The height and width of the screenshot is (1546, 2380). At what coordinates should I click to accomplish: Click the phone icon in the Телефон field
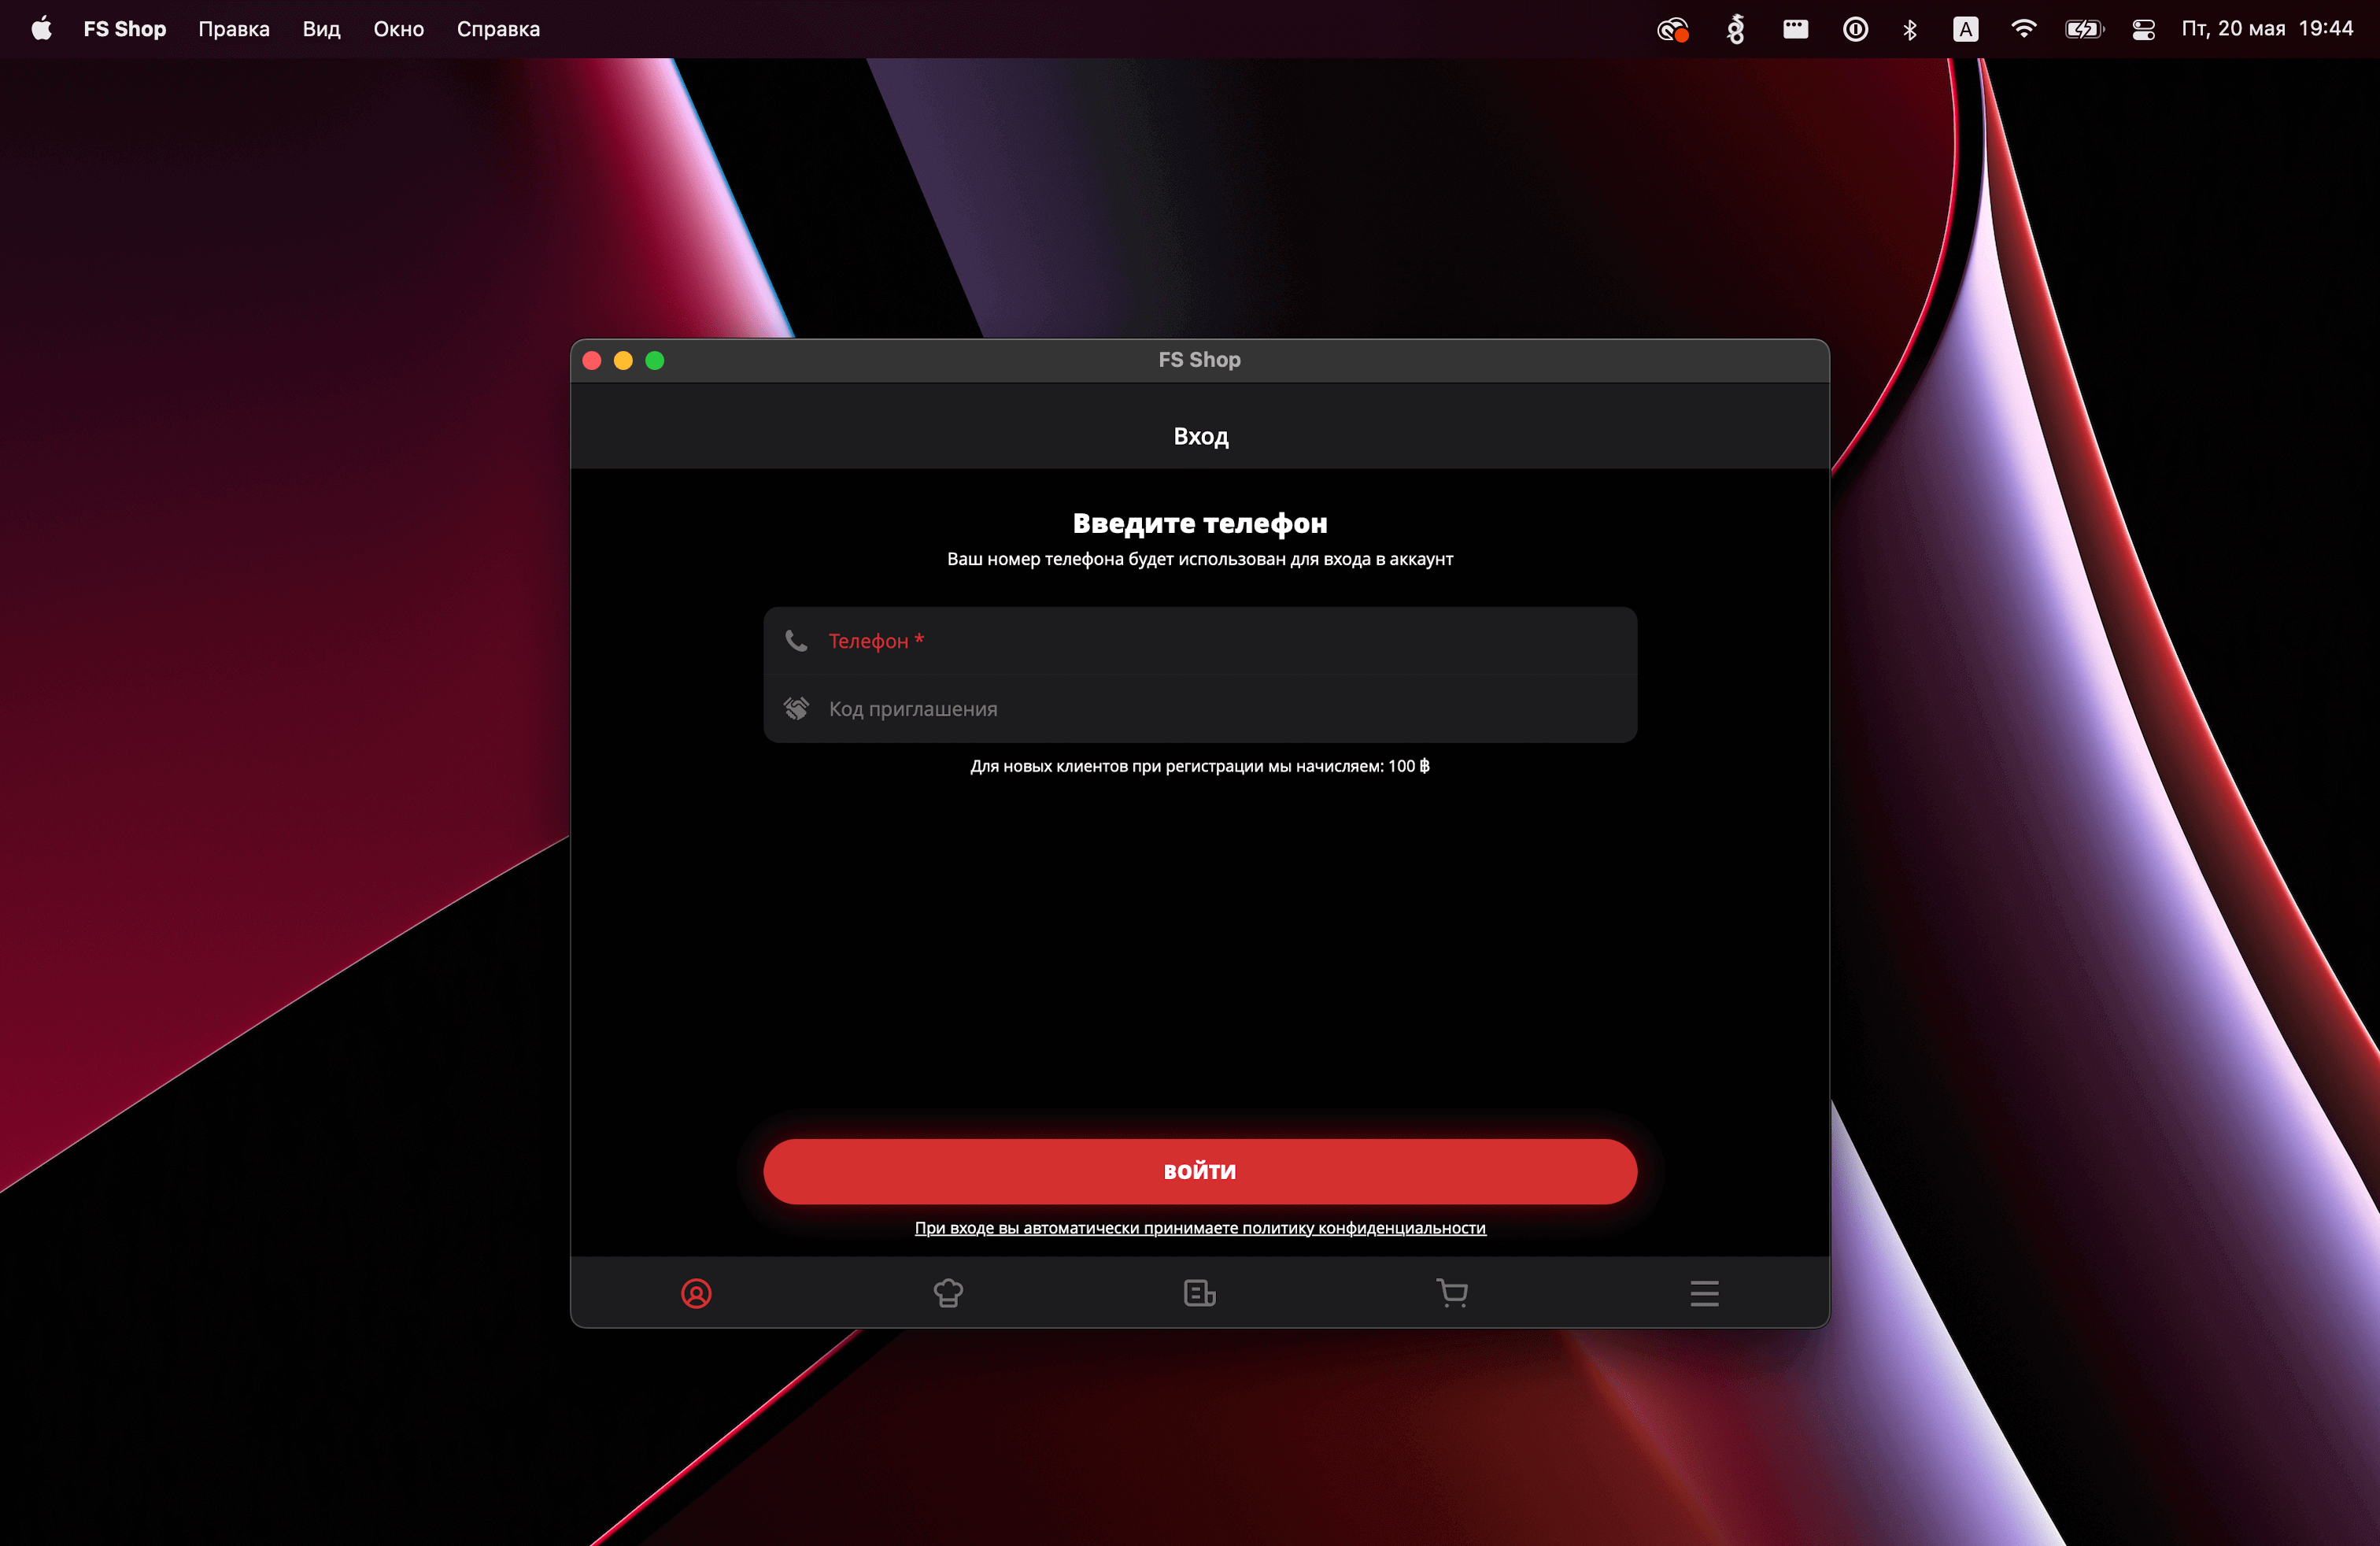point(796,641)
